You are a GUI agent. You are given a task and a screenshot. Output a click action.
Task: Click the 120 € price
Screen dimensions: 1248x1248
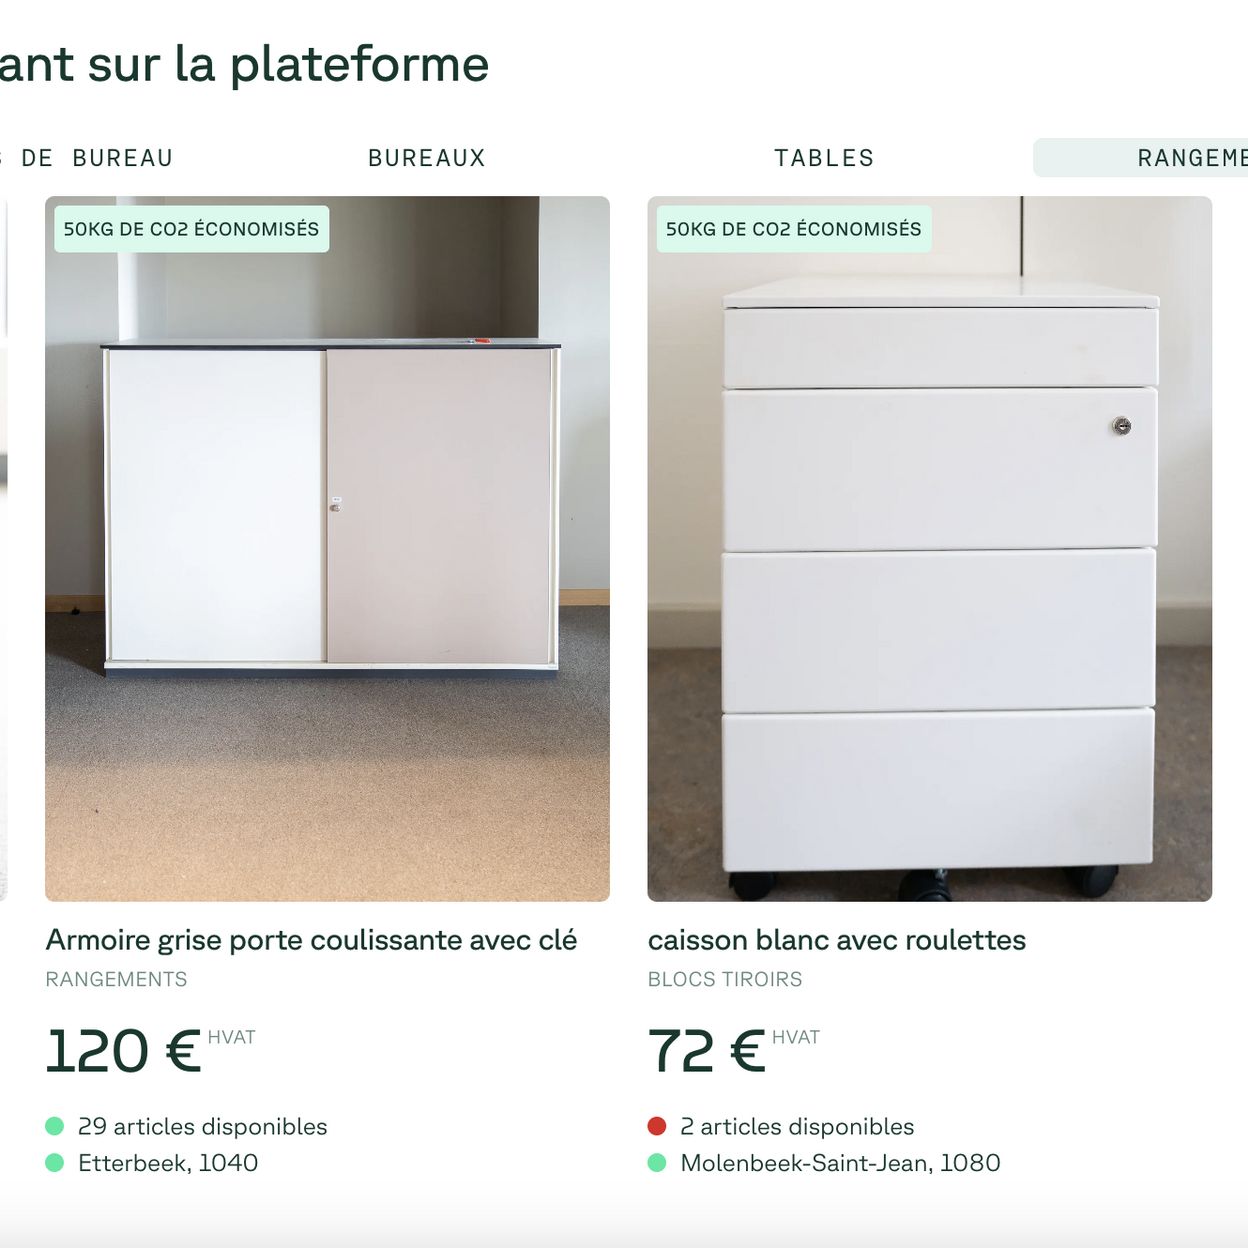[123, 1051]
